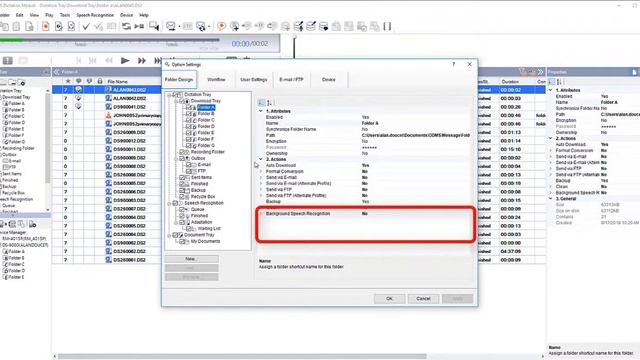
Task: Click the checkmark finish icon in the toolbar
Action: (86, 27)
